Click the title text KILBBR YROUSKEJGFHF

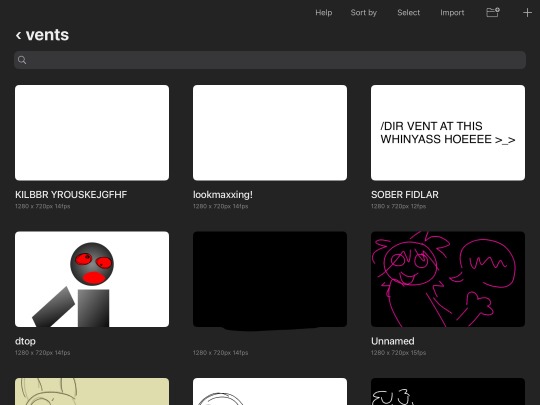71,195
